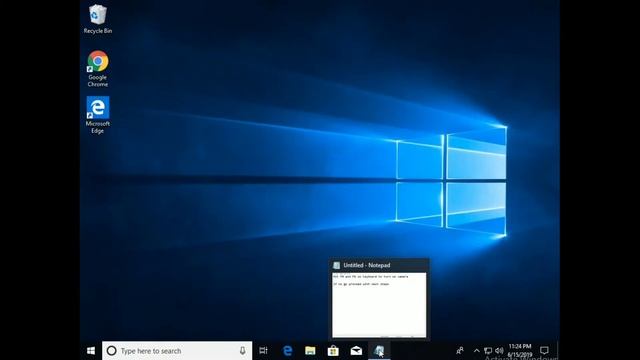
Task: Select the Google Chrome desktop shortcut
Action: tap(98, 69)
